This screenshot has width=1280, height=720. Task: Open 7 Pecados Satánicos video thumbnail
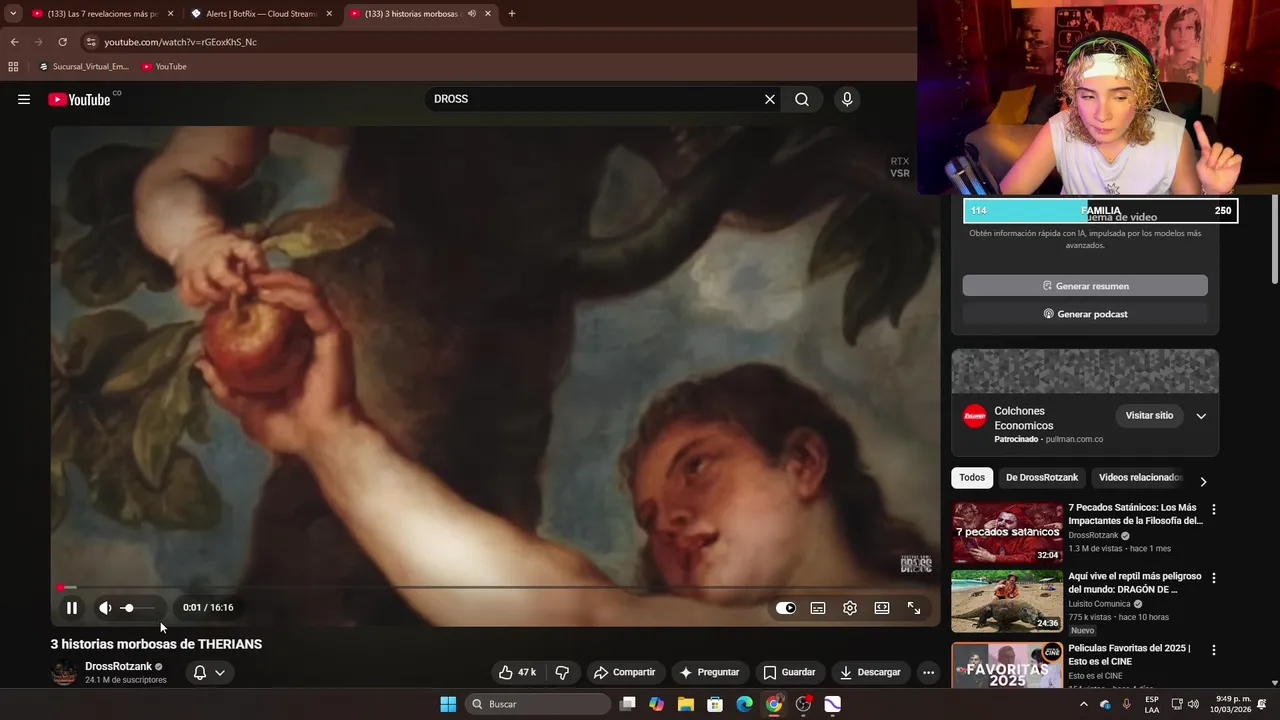pyautogui.click(x=1007, y=533)
